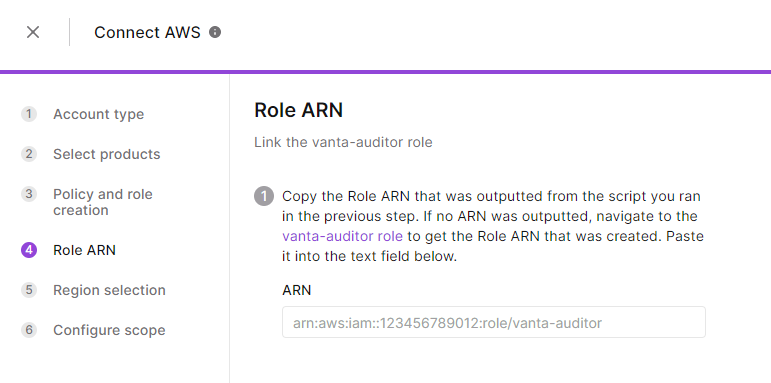Click the Role ARN heading

[x=298, y=110]
